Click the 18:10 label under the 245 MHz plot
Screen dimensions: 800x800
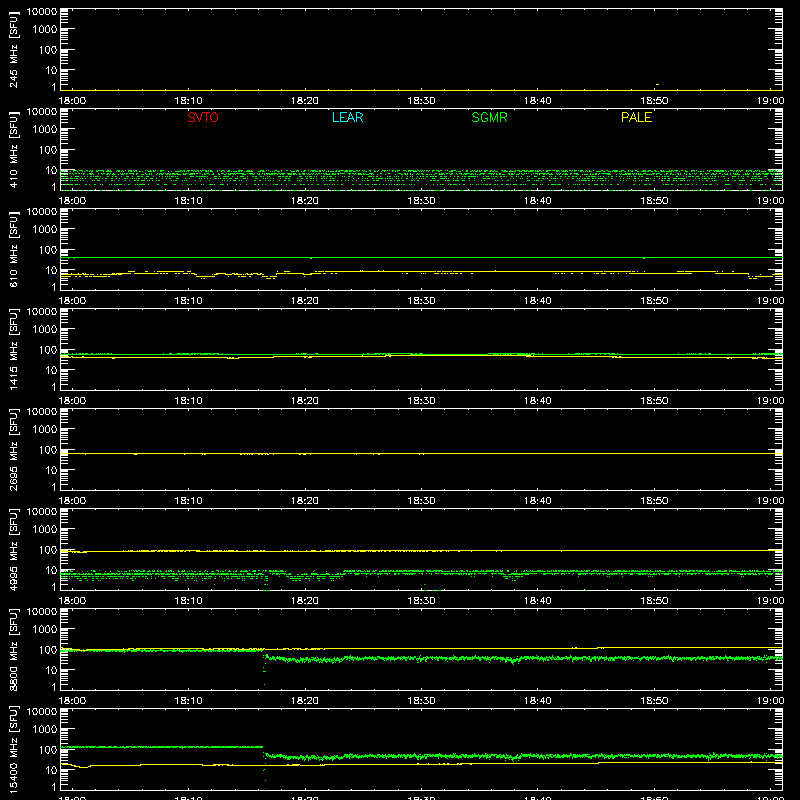tap(189, 101)
